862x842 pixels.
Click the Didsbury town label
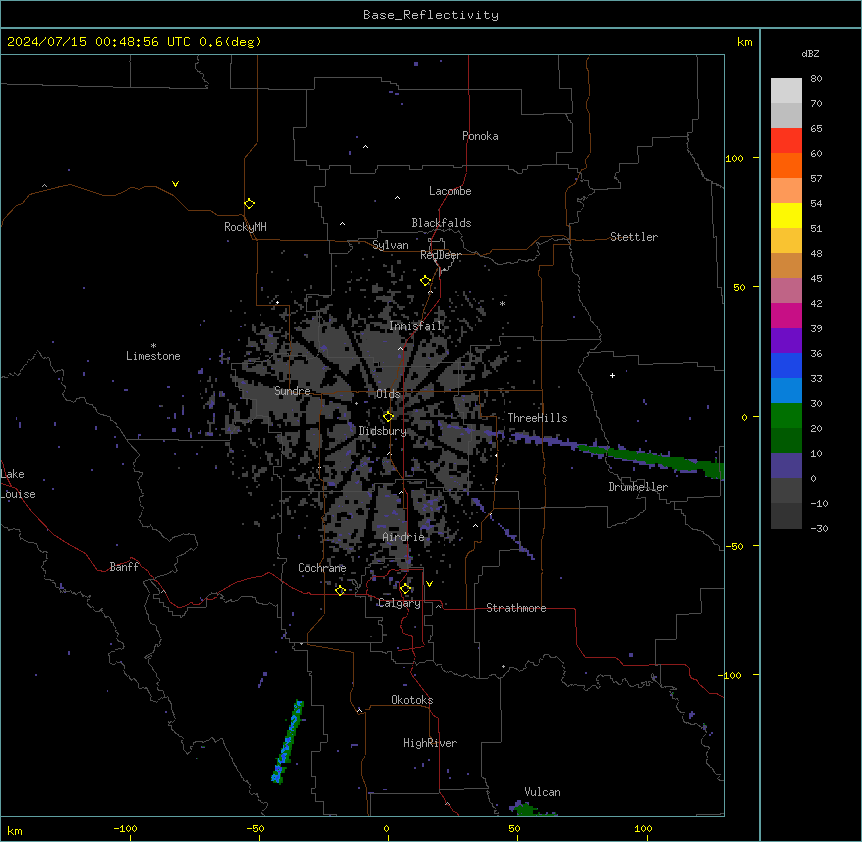382,431
